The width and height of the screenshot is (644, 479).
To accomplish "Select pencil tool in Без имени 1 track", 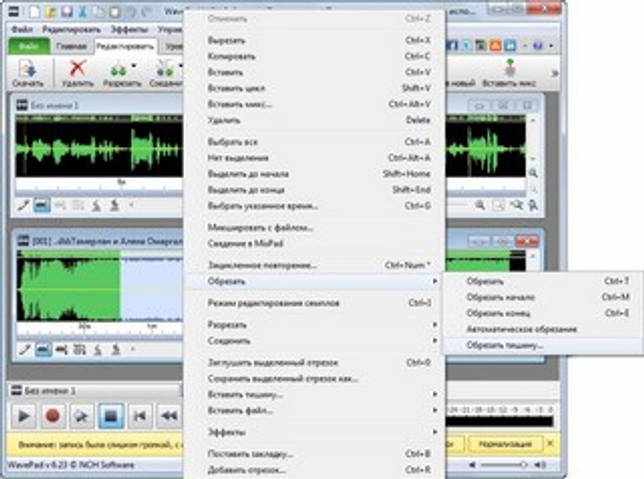I will (23, 205).
